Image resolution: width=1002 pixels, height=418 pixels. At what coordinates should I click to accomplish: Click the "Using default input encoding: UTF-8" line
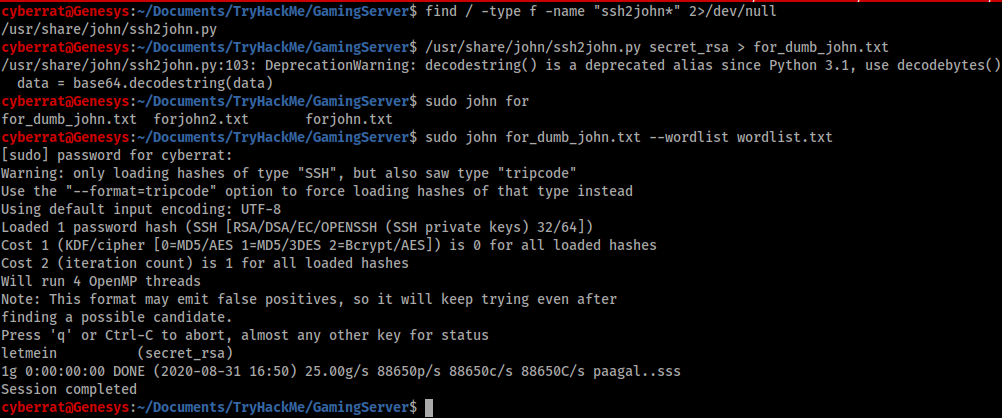click(x=141, y=209)
